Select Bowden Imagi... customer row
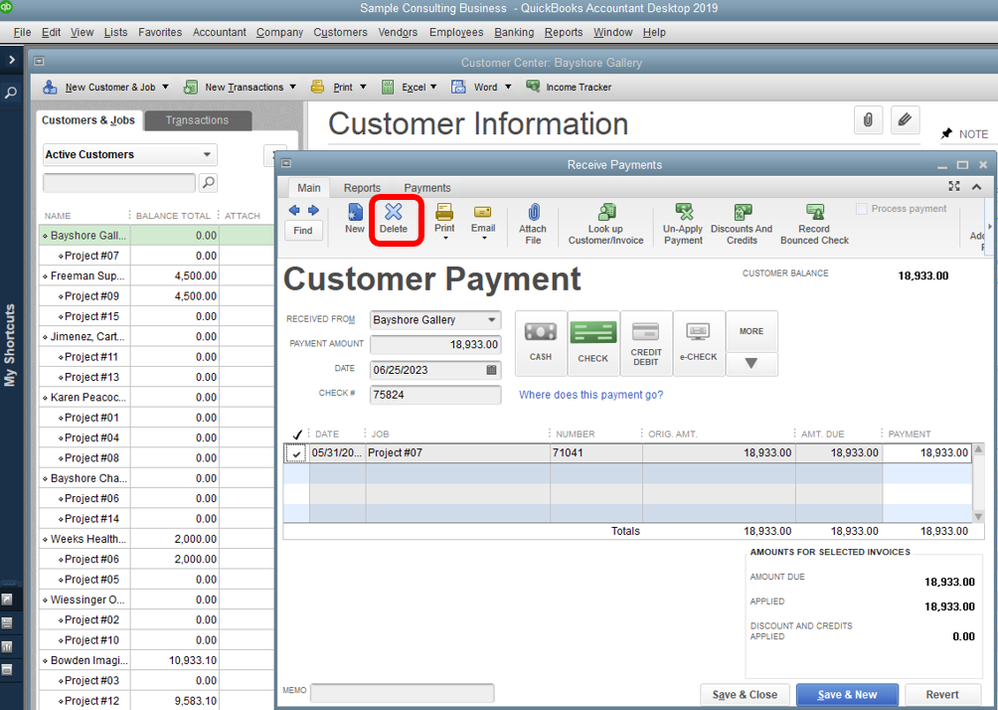998x710 pixels. (x=157, y=660)
